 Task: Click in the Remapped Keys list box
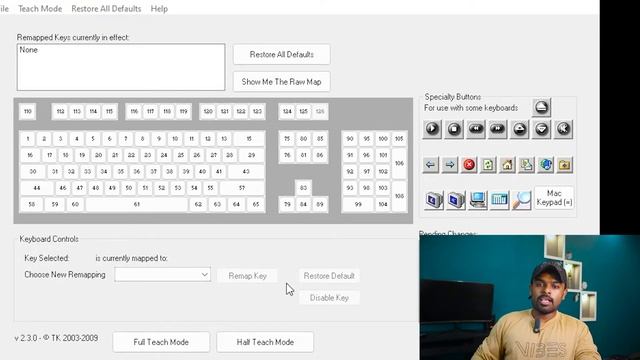pos(121,67)
